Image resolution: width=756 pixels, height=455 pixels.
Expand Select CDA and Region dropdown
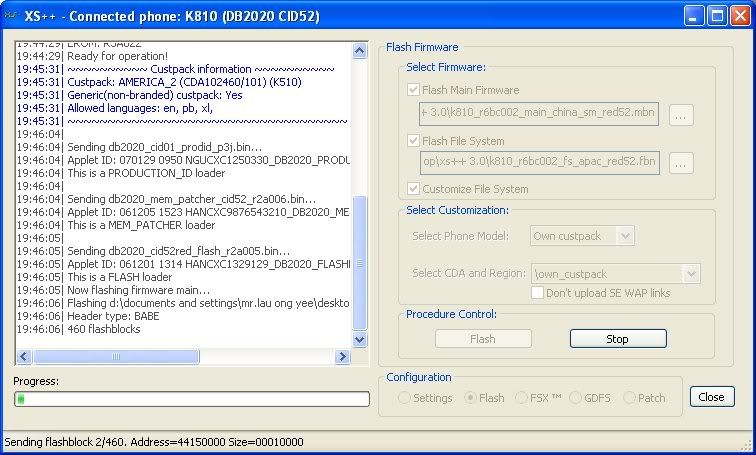[x=691, y=273]
